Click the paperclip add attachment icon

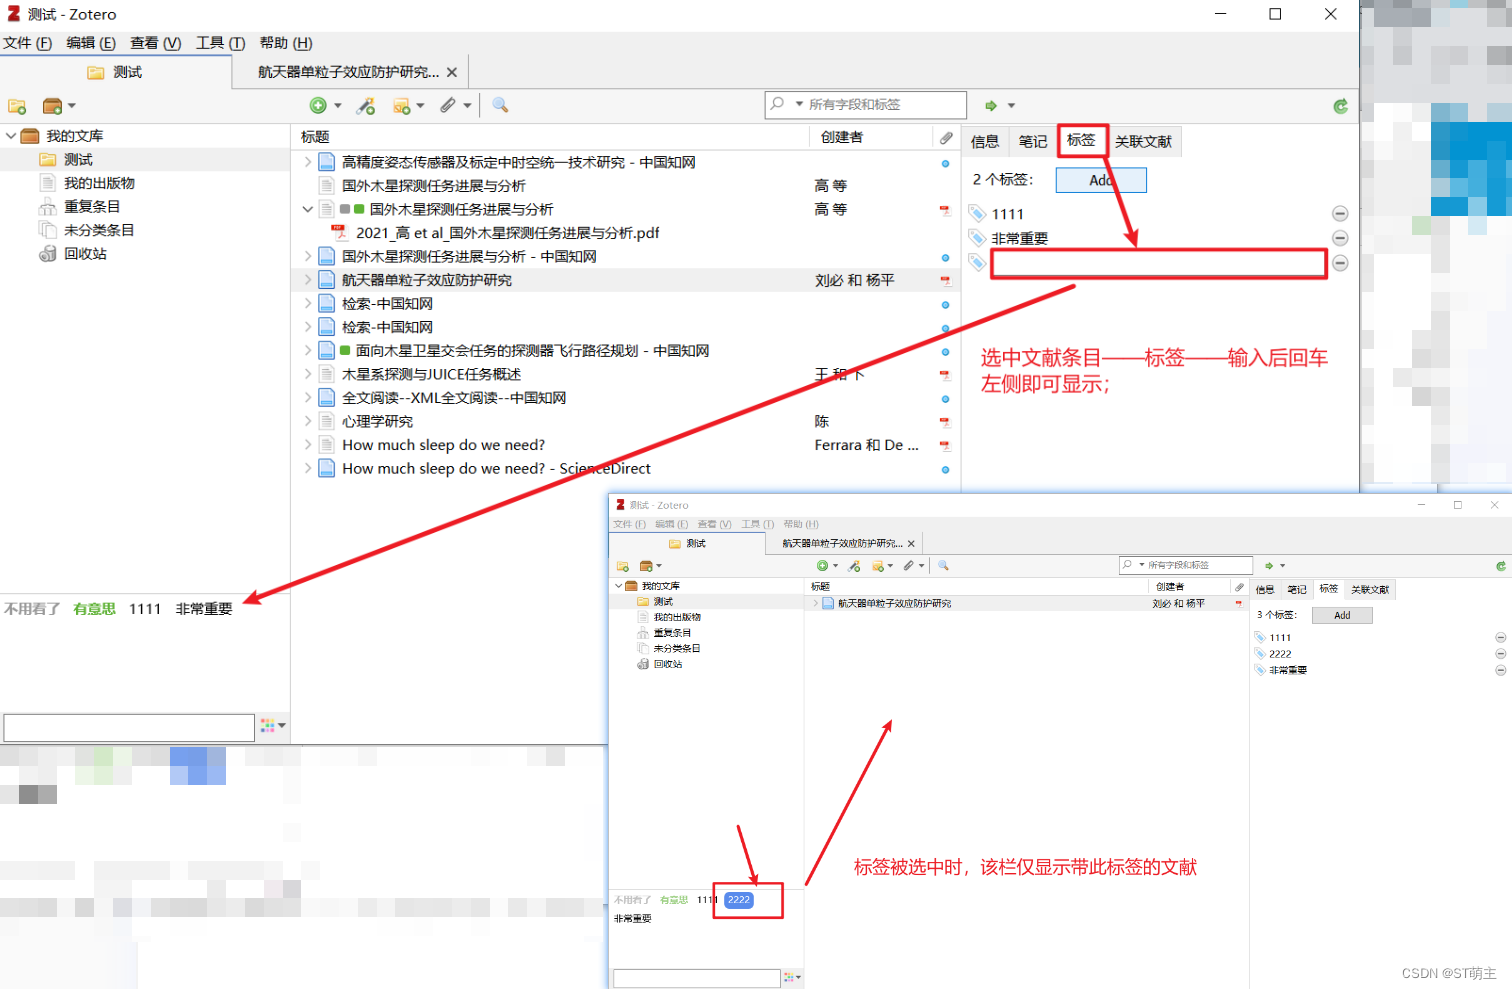[448, 105]
